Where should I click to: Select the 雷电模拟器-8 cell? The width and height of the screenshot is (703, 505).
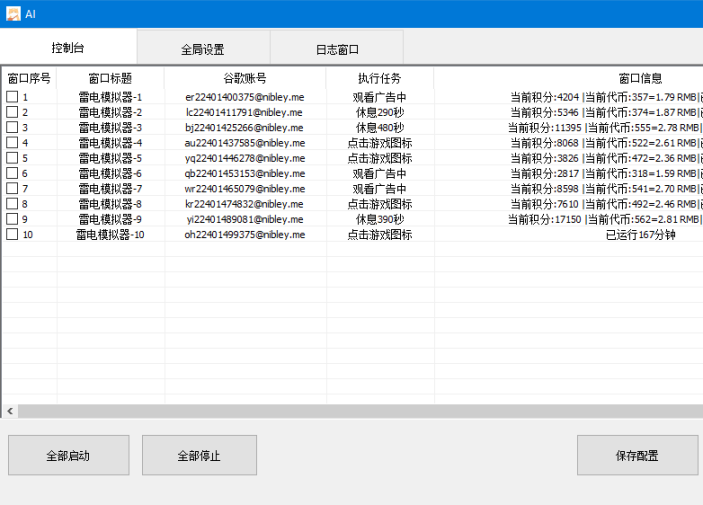tap(110, 204)
